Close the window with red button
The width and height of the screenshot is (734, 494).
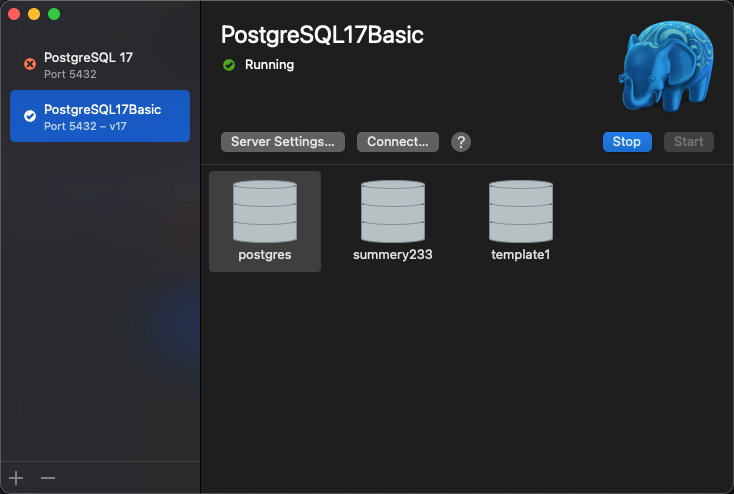14,14
